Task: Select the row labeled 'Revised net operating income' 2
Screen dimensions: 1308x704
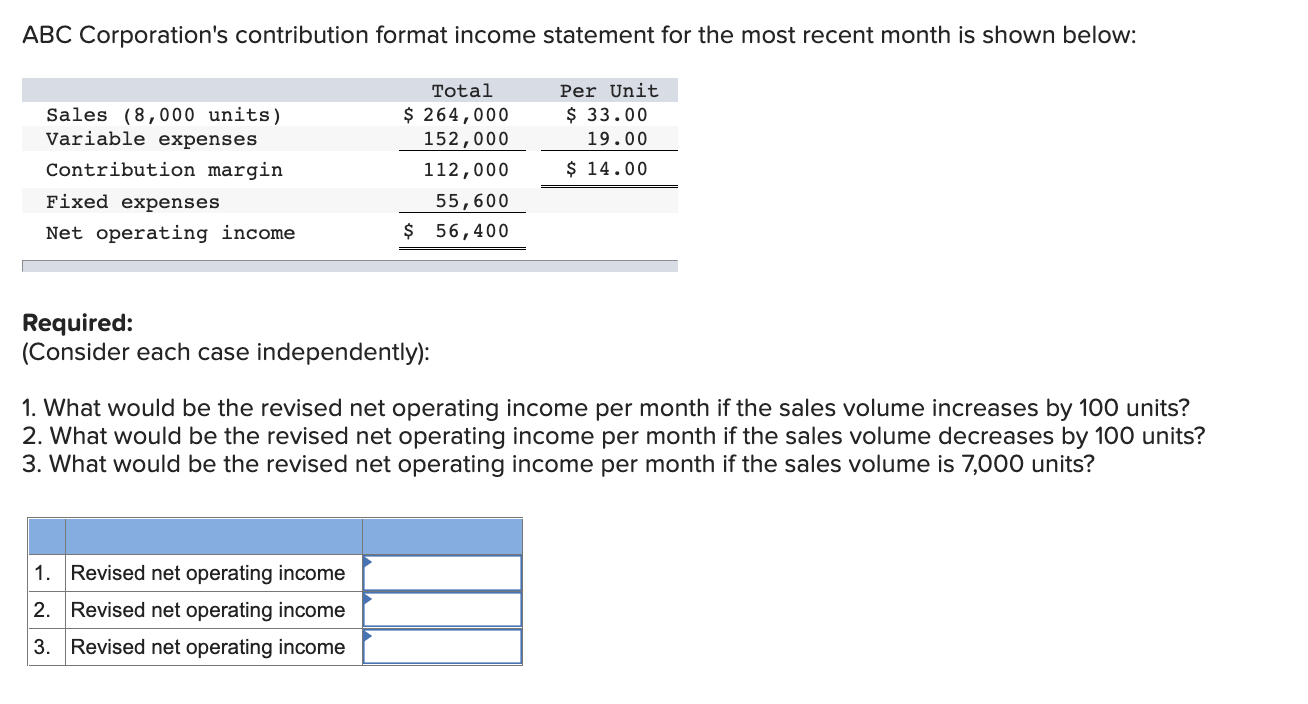Action: [206, 609]
